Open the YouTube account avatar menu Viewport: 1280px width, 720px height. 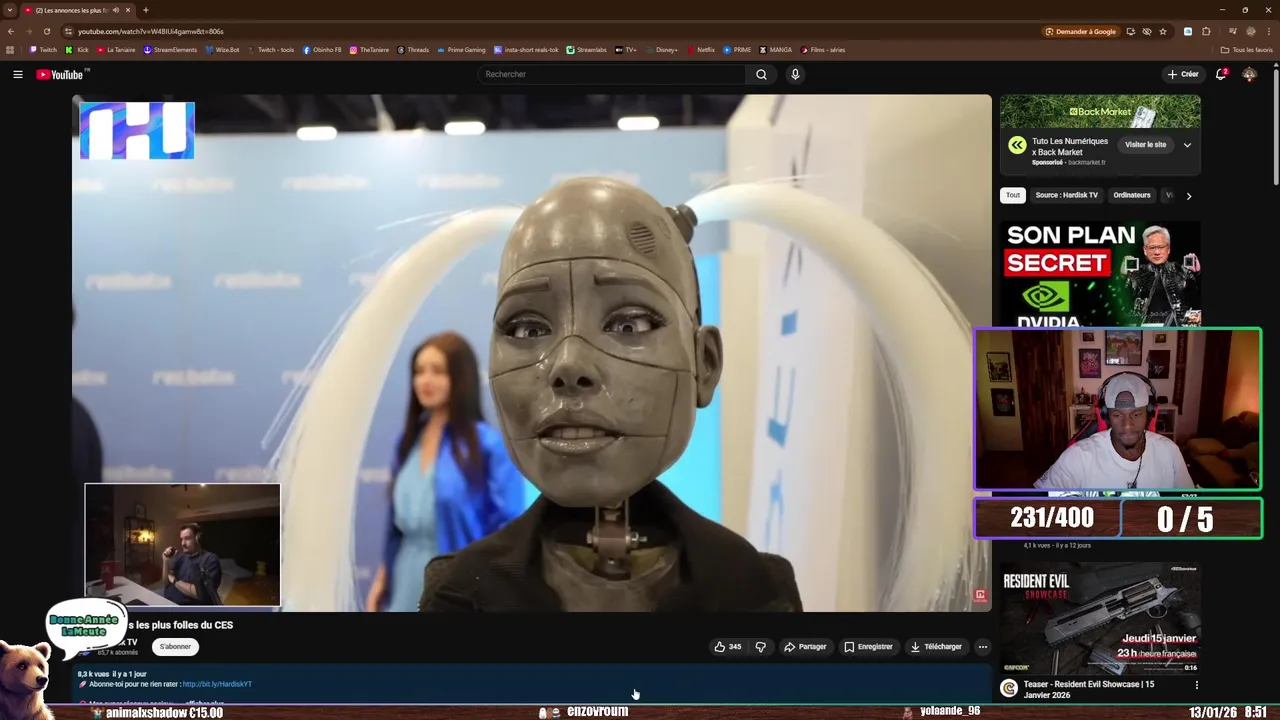[1249, 74]
